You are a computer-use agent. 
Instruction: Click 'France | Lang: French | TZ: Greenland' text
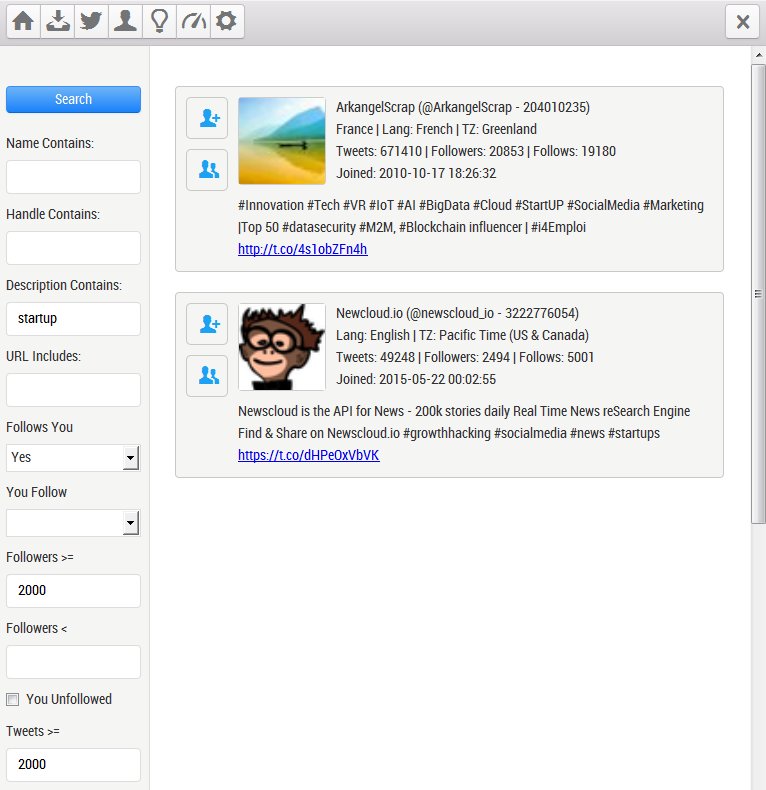coord(436,129)
